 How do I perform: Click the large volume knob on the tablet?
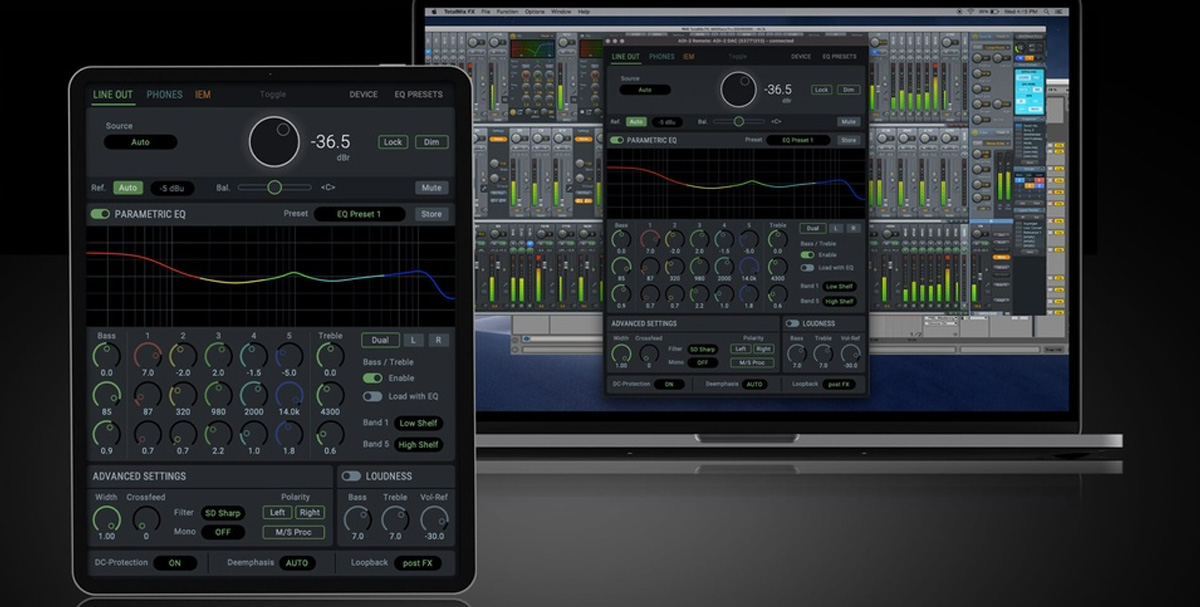tap(274, 142)
